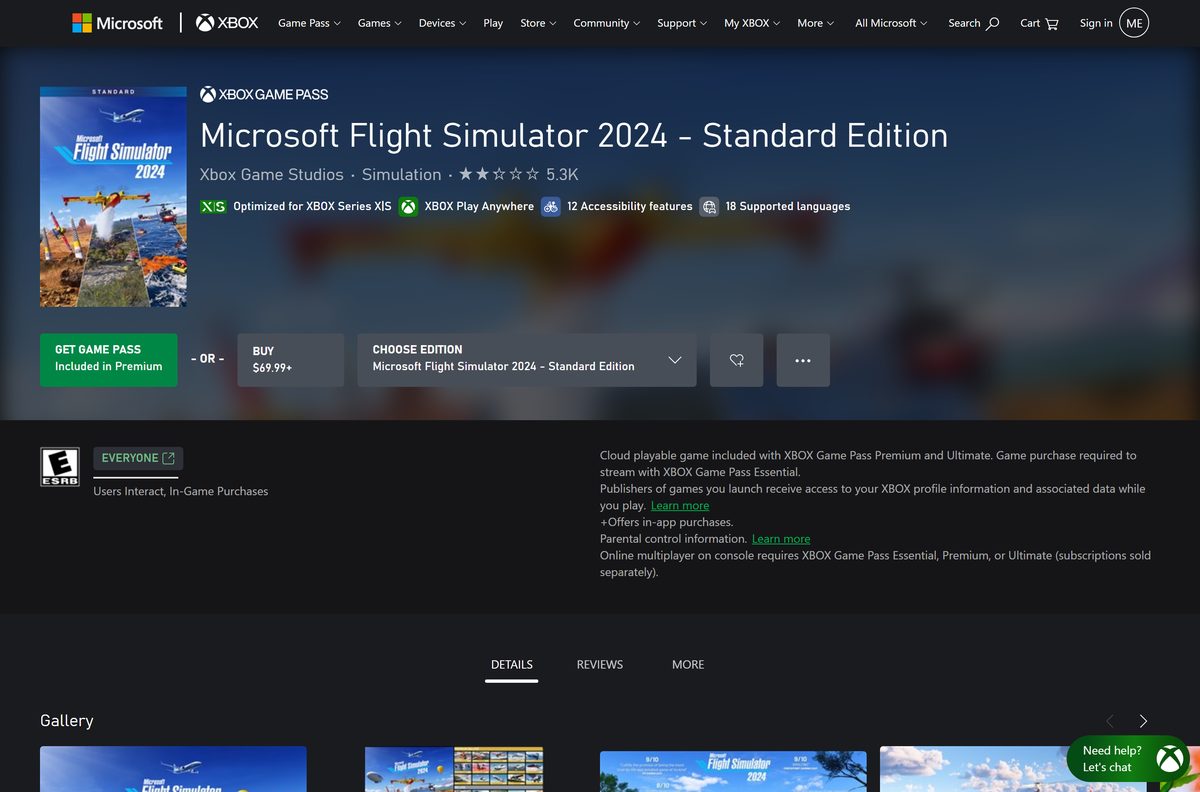
Task: Open the ME account avatar
Action: click(1134, 23)
